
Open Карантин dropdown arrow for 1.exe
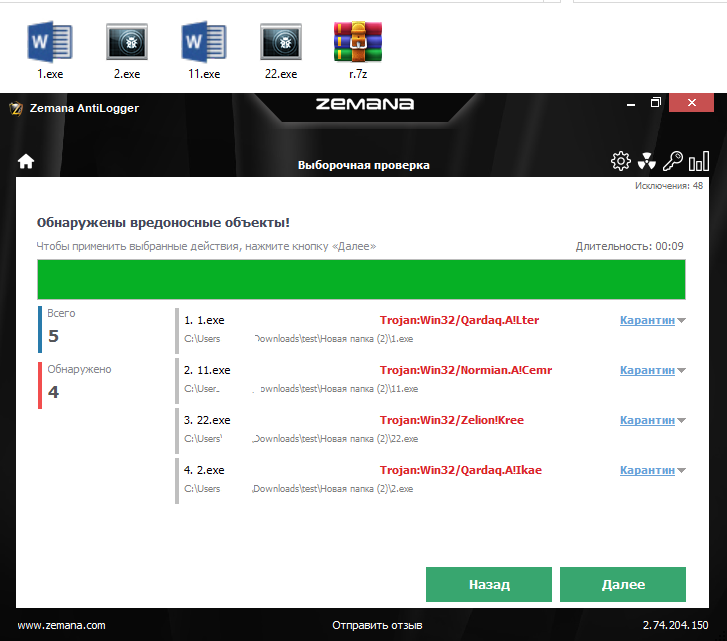(x=681, y=320)
